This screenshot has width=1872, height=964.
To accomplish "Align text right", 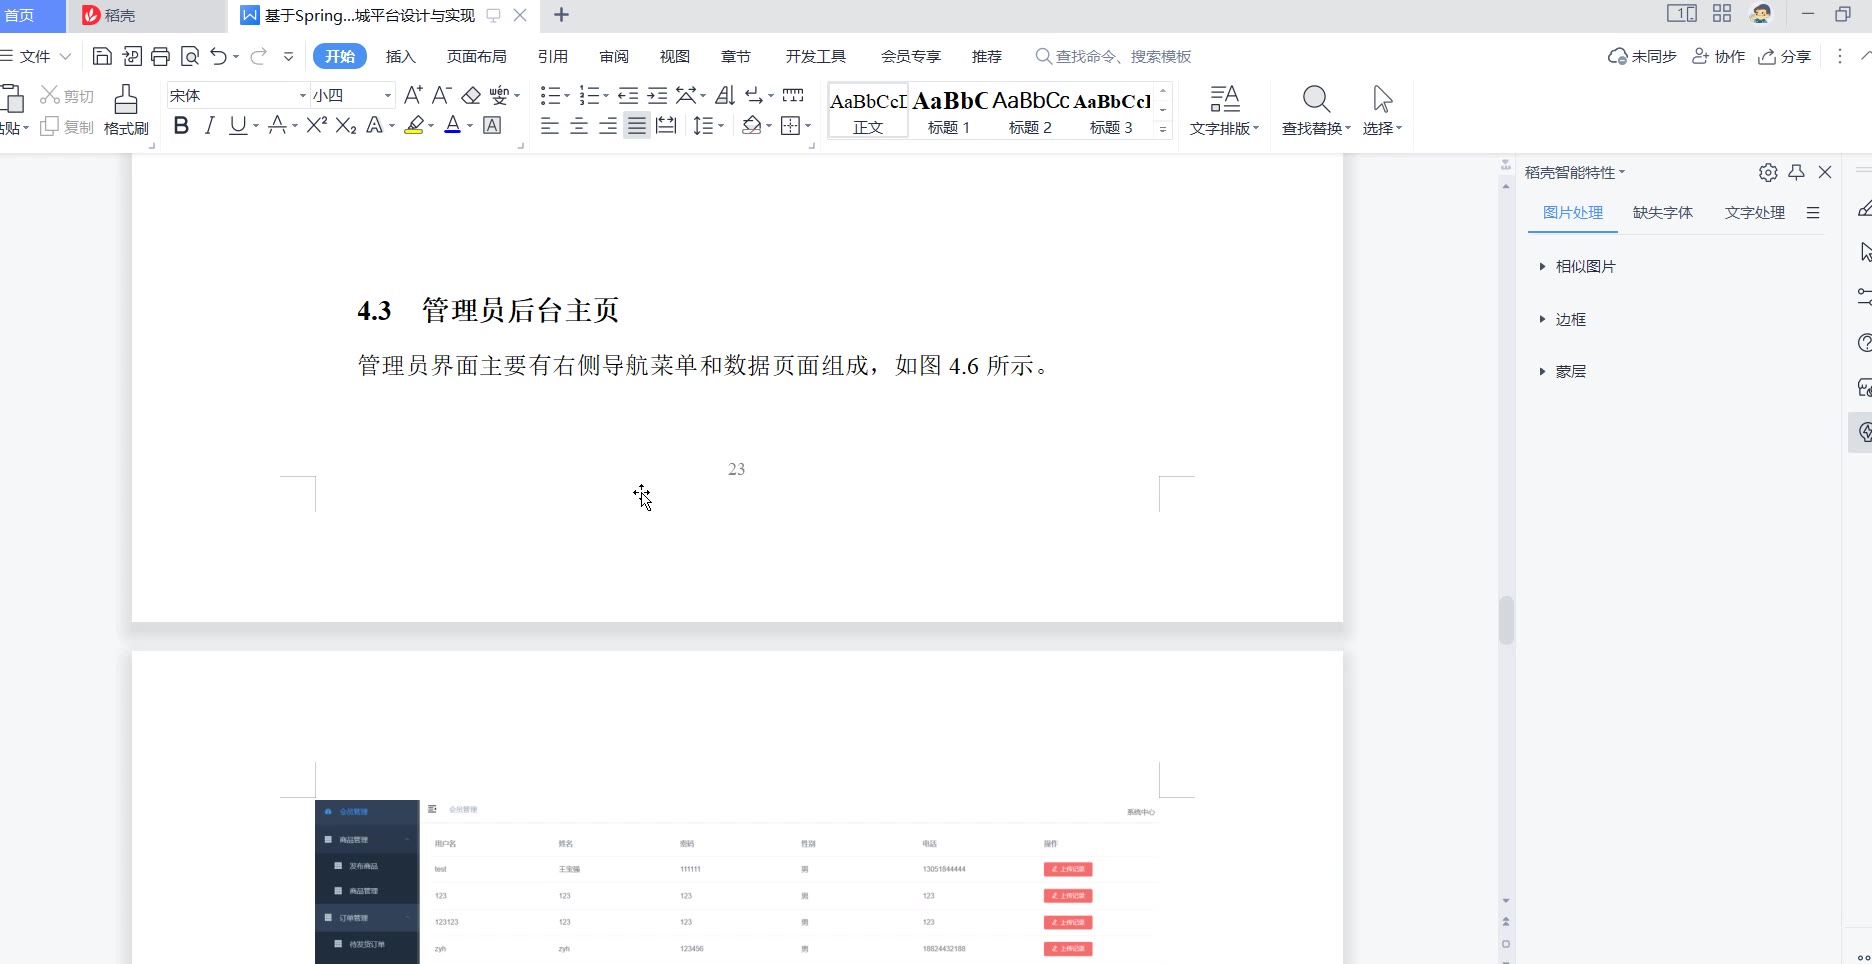I will click(x=607, y=125).
